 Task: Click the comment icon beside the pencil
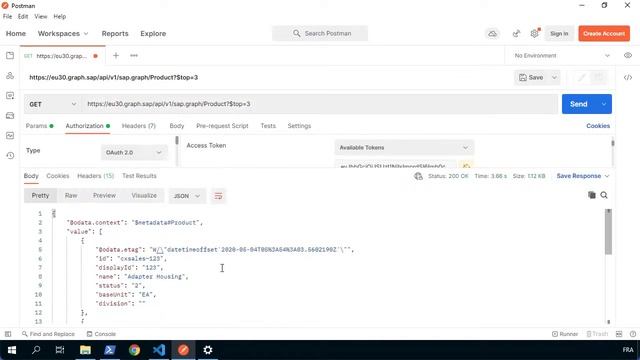pyautogui.click(x=599, y=77)
